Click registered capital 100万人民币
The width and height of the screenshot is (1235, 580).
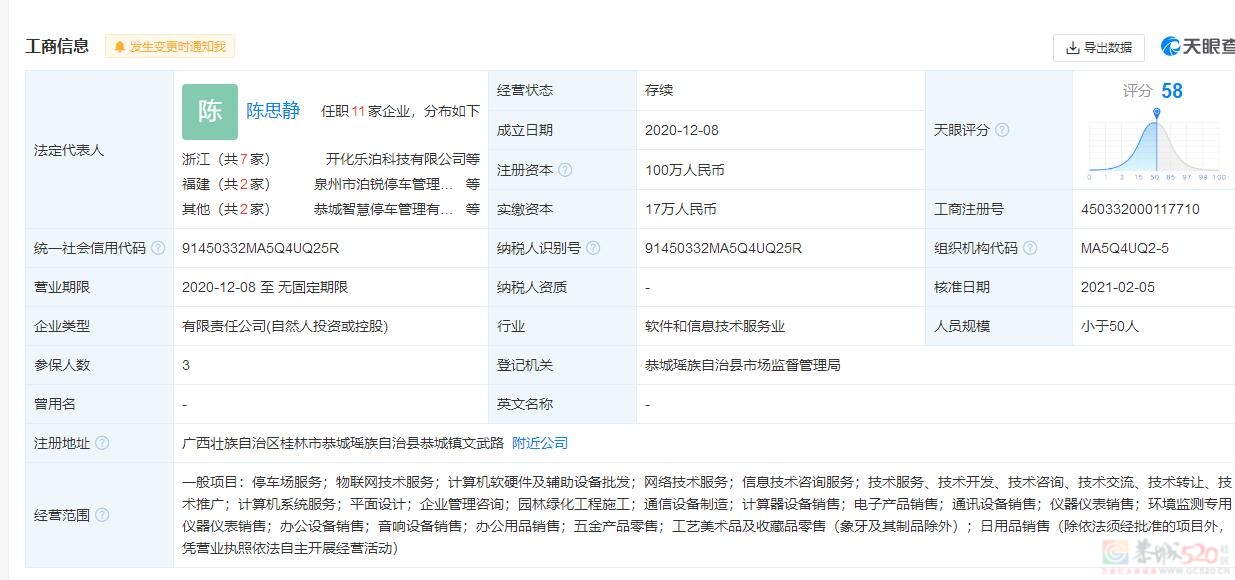click(x=685, y=170)
